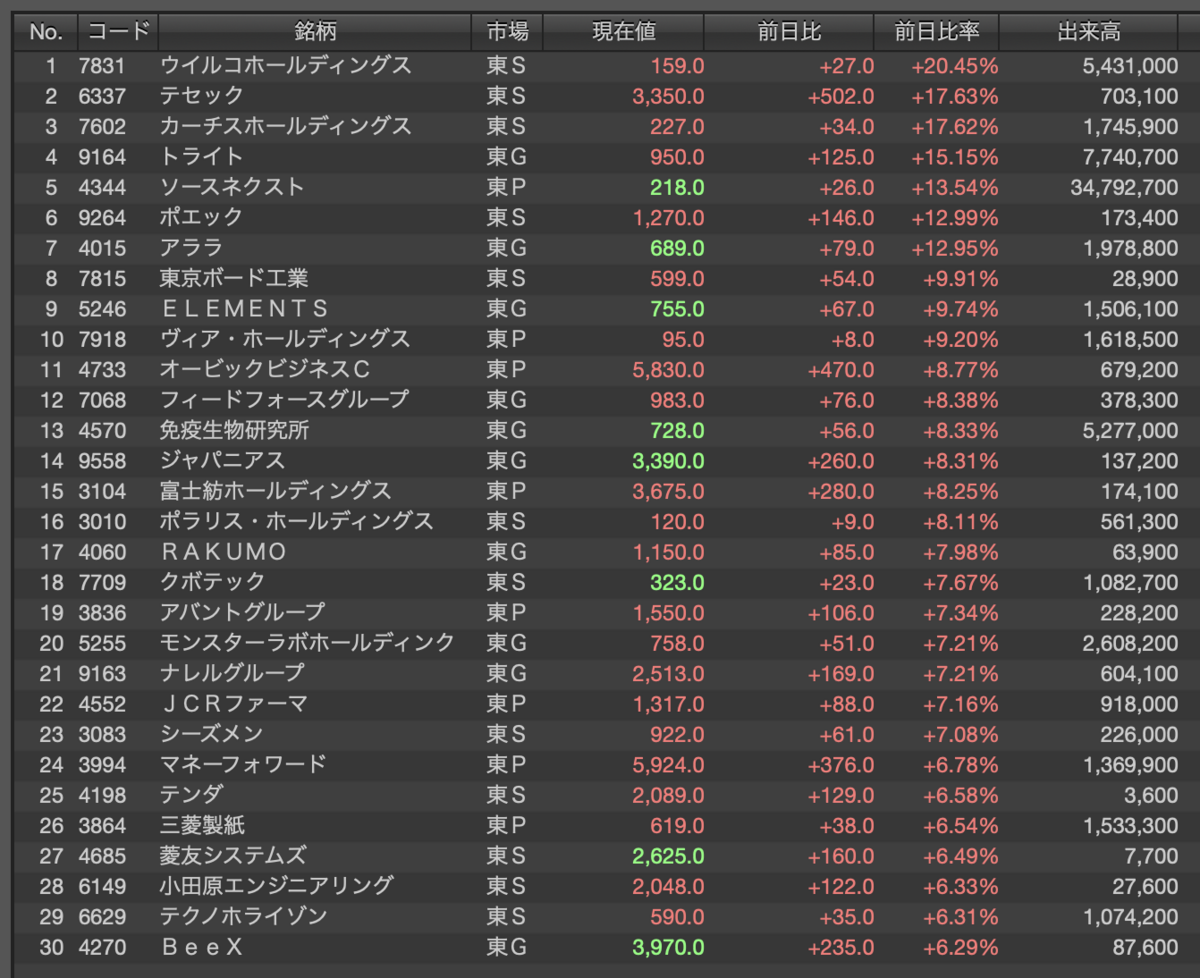This screenshot has width=1200, height=978.
Task: Click the 前日比率 column header
Action: (937, 32)
